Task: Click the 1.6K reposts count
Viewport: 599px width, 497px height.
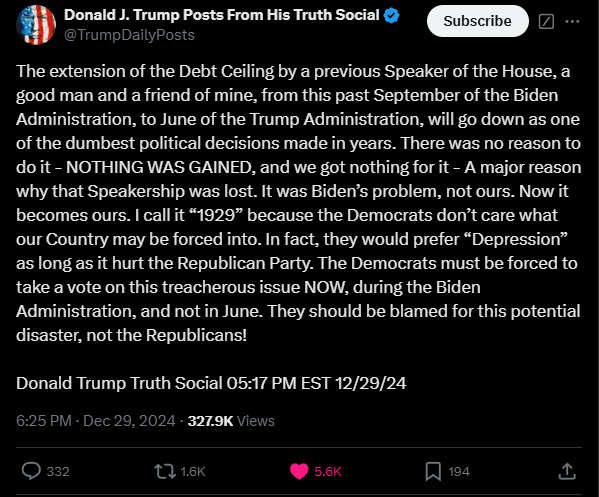Action: pyautogui.click(x=193, y=471)
